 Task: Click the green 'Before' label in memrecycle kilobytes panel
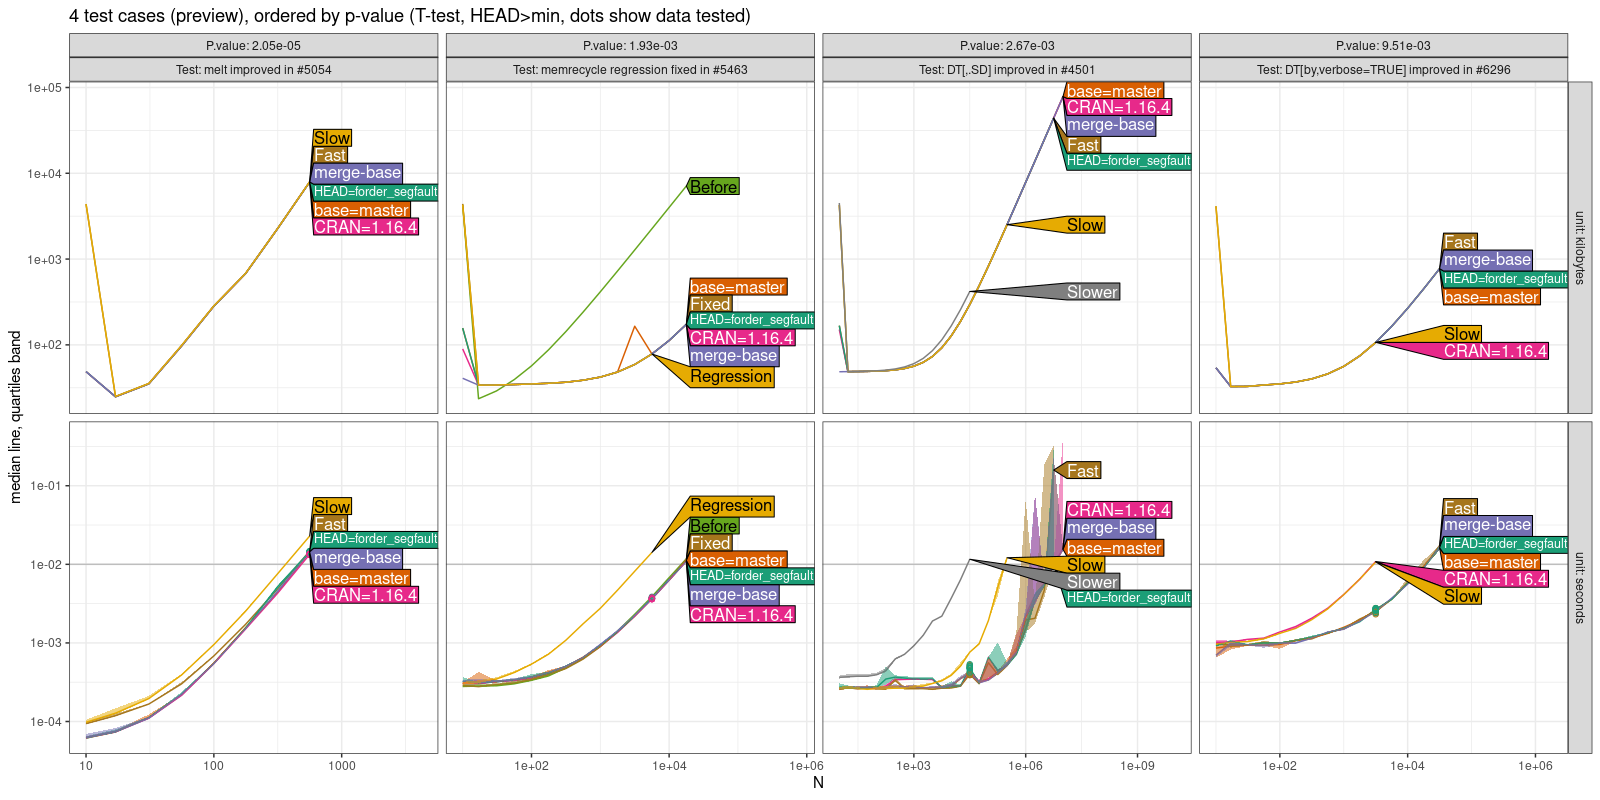pos(713,187)
